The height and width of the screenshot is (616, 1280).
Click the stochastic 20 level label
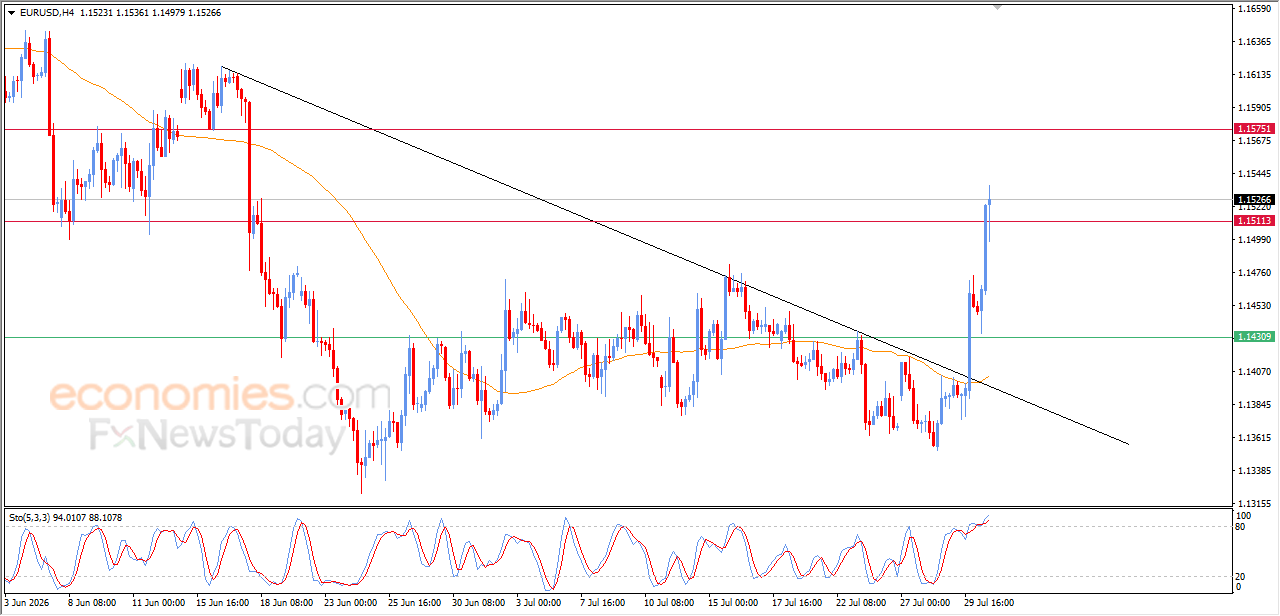[1241, 576]
